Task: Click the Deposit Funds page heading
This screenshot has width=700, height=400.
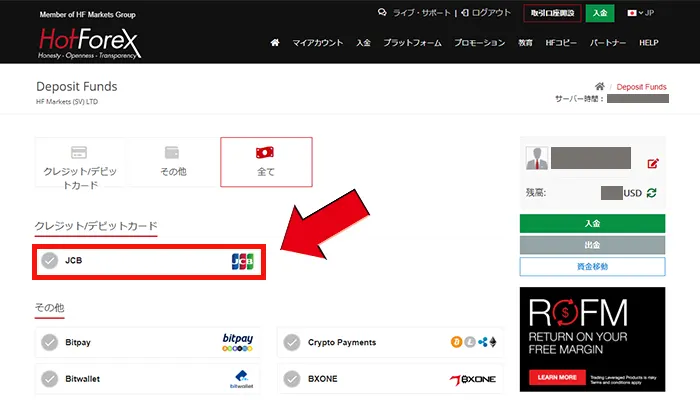Action: click(77, 86)
